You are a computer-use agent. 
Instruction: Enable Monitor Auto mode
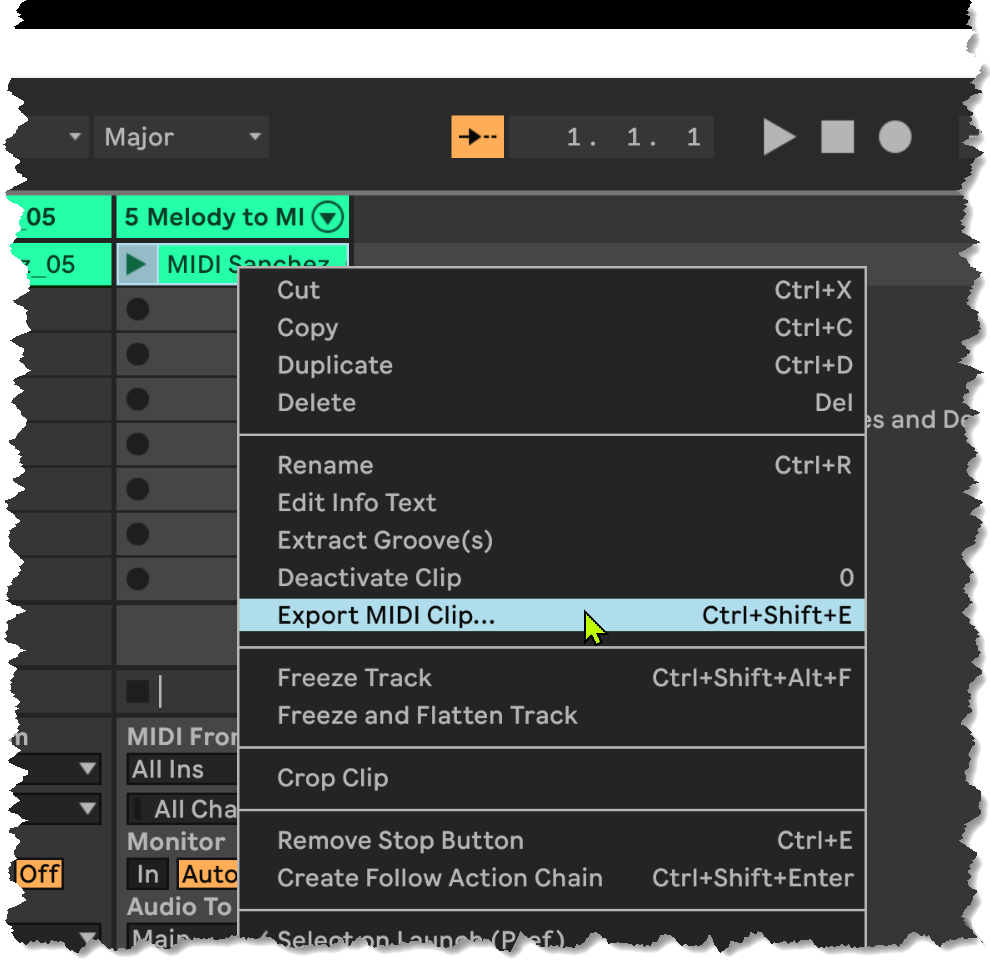207,874
